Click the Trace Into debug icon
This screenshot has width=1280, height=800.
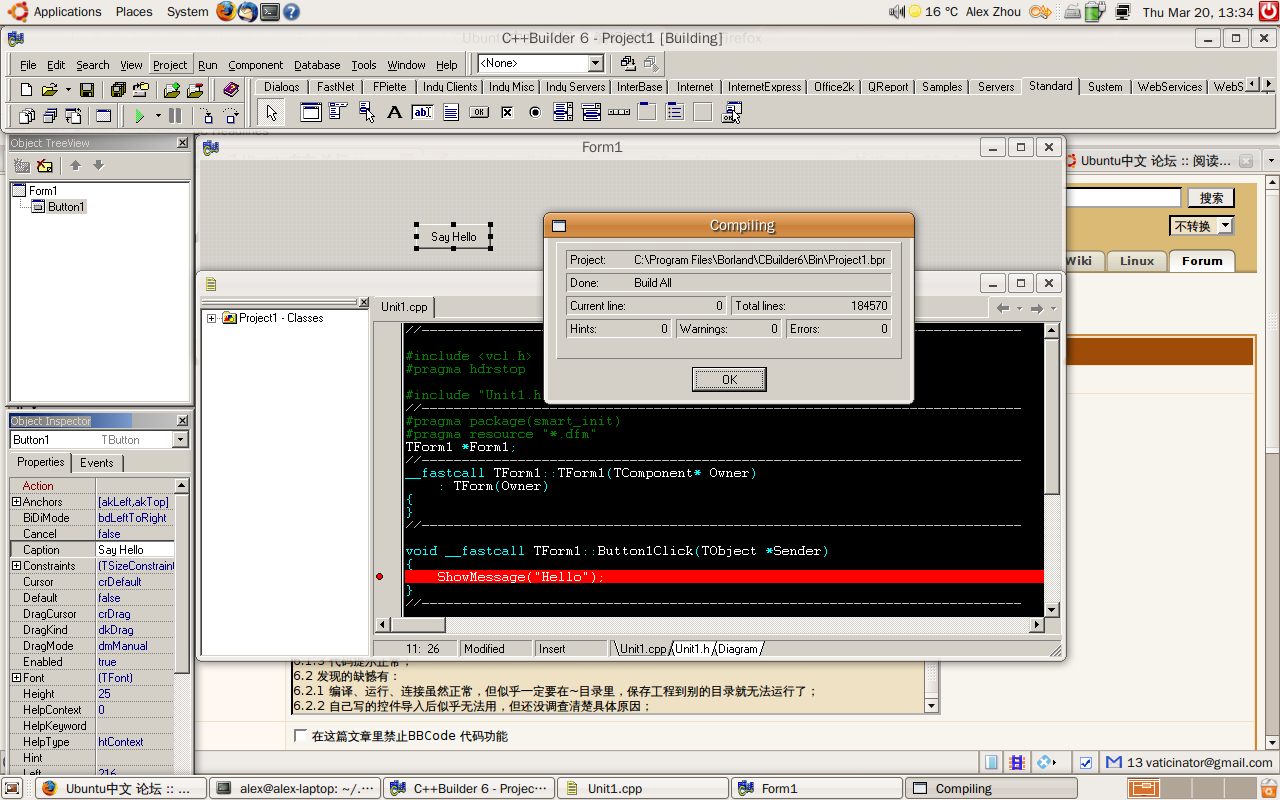pyautogui.click(x=206, y=116)
